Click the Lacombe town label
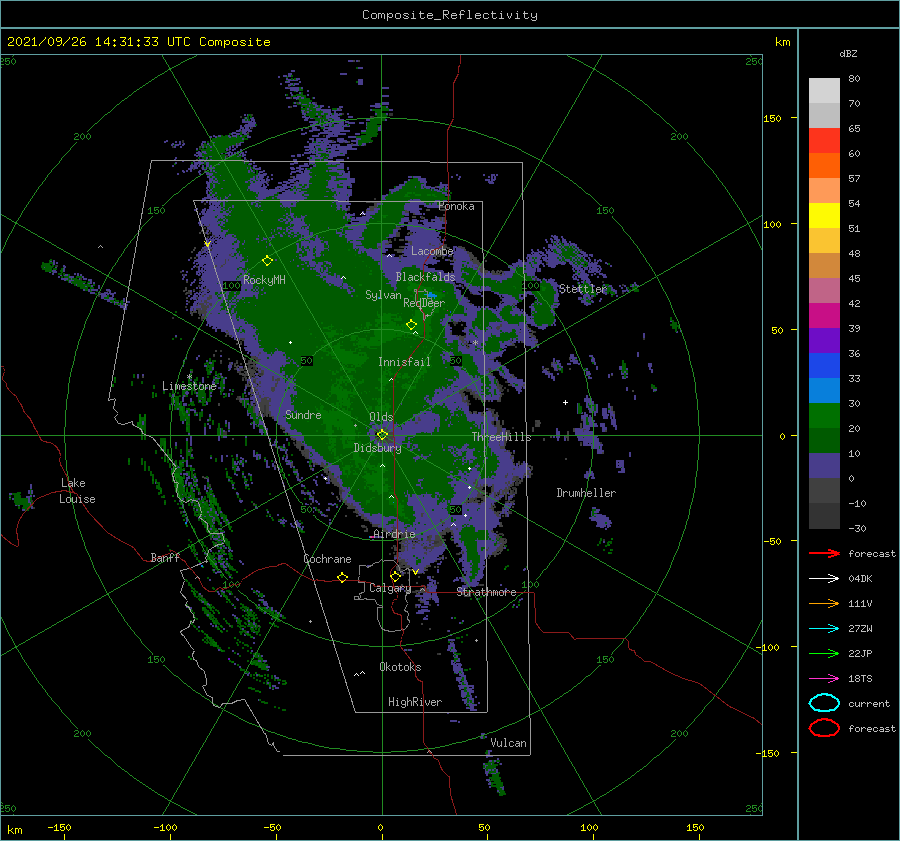Screen dimensions: 900x841 click(432, 251)
